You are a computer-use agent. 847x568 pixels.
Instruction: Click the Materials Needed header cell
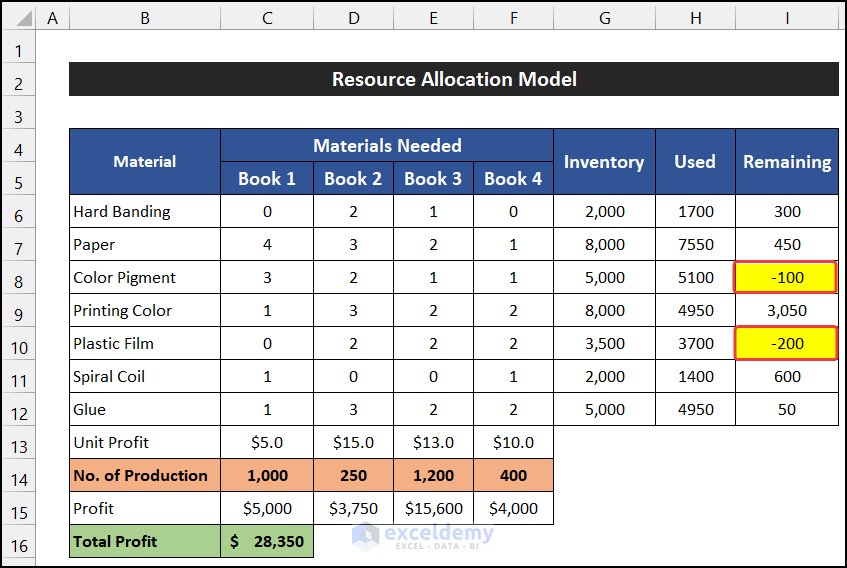[387, 145]
